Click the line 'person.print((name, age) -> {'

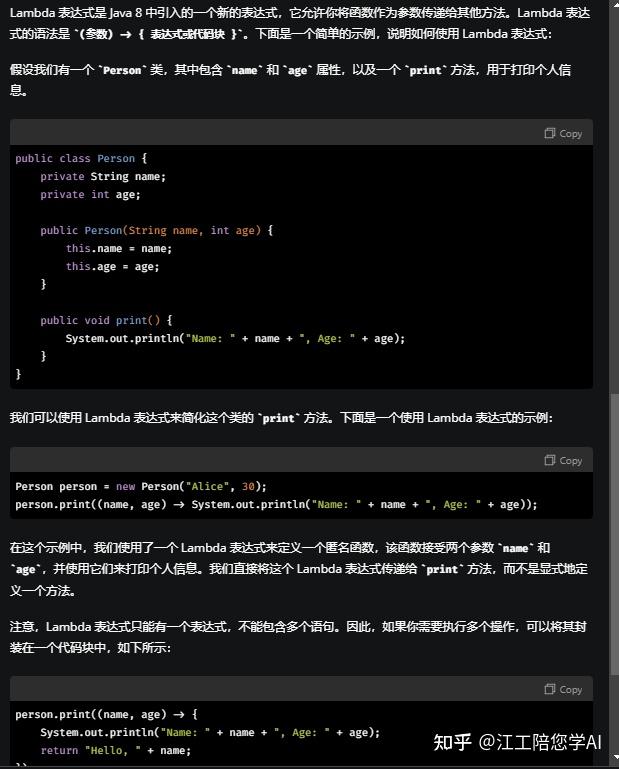click(x=106, y=715)
